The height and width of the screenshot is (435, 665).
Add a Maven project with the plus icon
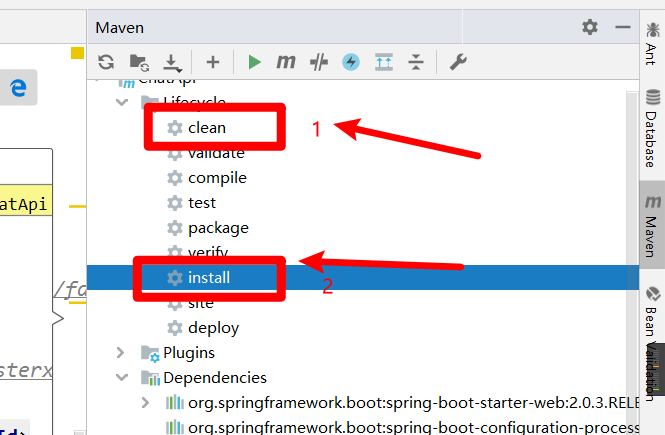pos(213,62)
